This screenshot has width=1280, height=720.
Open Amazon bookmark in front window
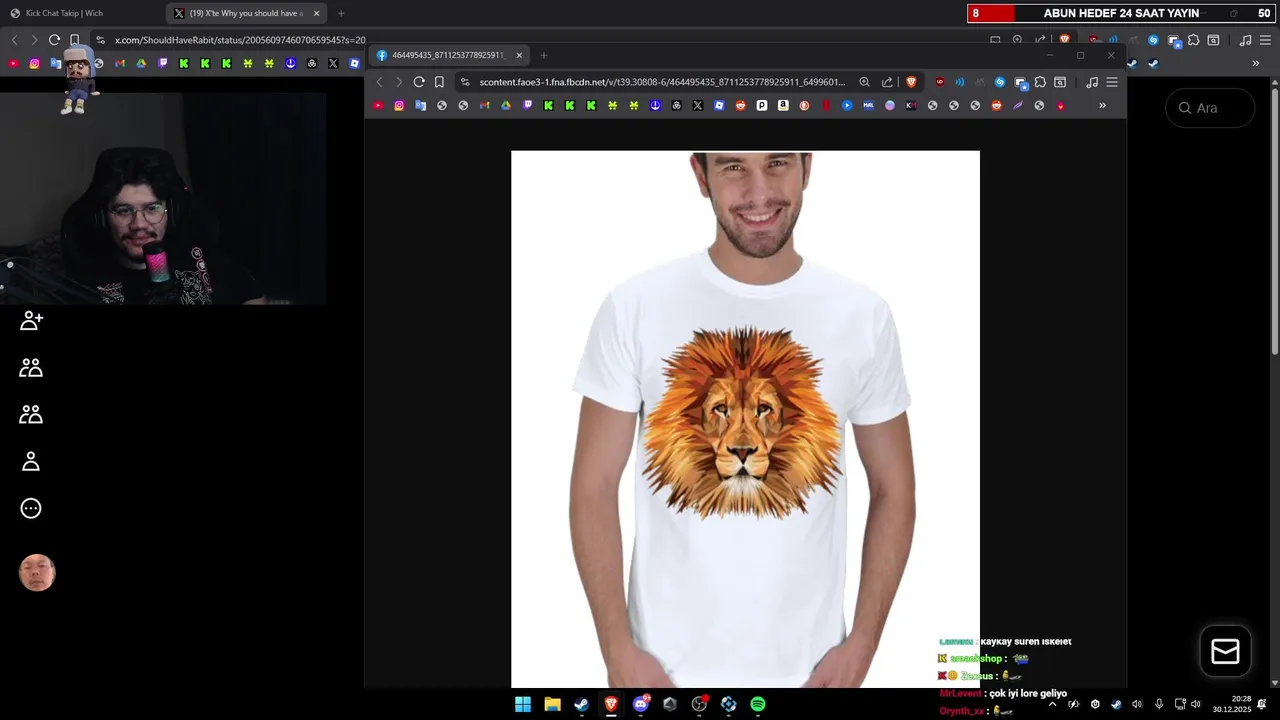(783, 105)
